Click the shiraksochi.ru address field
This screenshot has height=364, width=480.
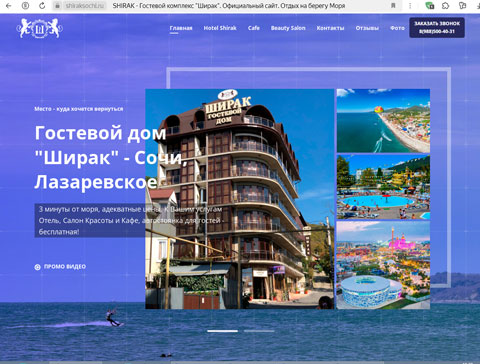pyautogui.click(x=85, y=6)
